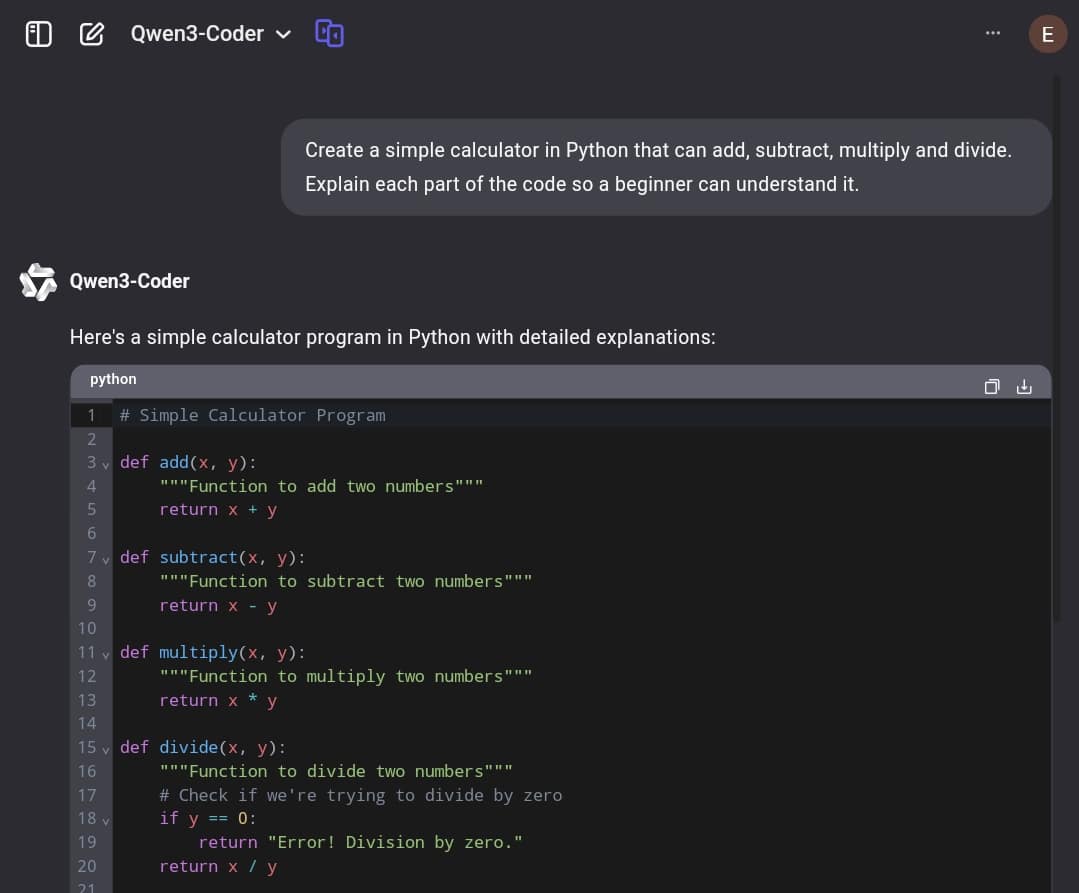Click the user prompt message bubble
The width and height of the screenshot is (1079, 893).
[x=666, y=167]
